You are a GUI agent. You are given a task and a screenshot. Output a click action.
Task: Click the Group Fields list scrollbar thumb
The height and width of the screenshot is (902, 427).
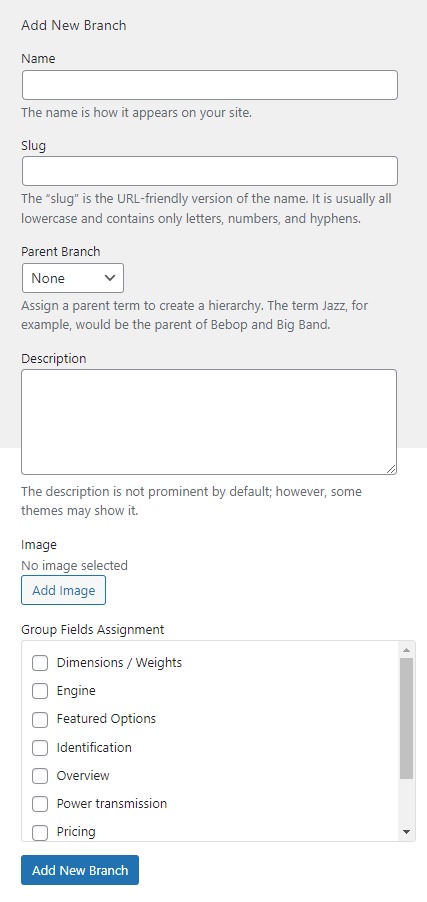pyautogui.click(x=406, y=718)
